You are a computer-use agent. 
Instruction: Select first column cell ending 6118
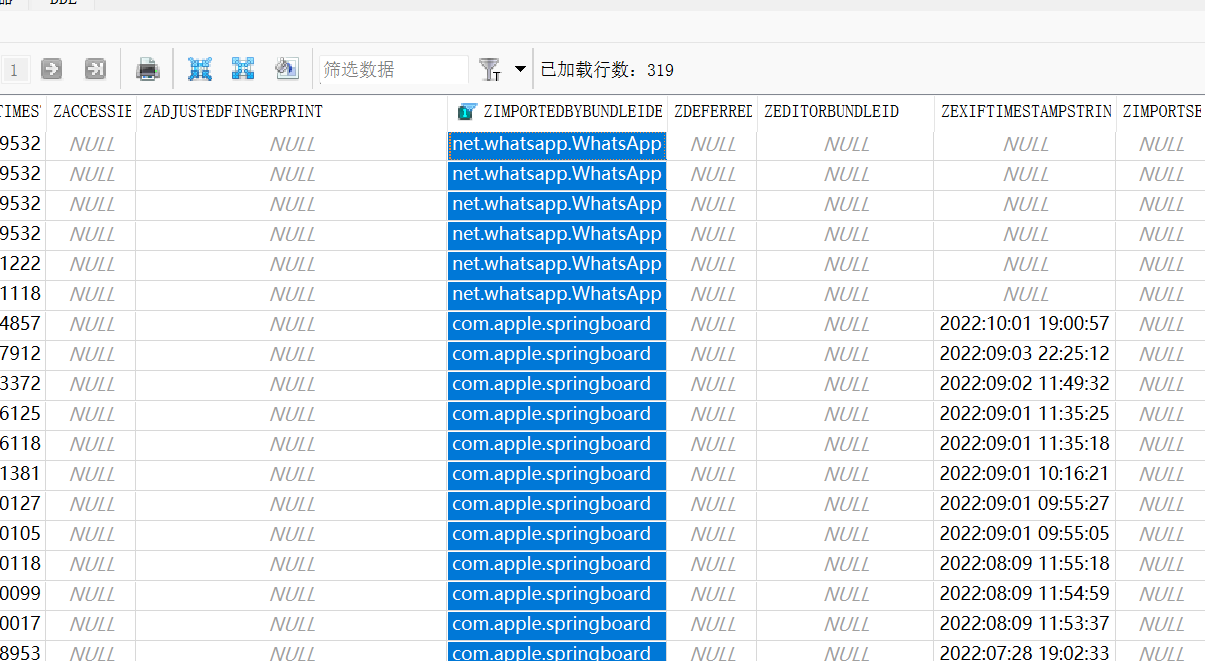coord(22,444)
